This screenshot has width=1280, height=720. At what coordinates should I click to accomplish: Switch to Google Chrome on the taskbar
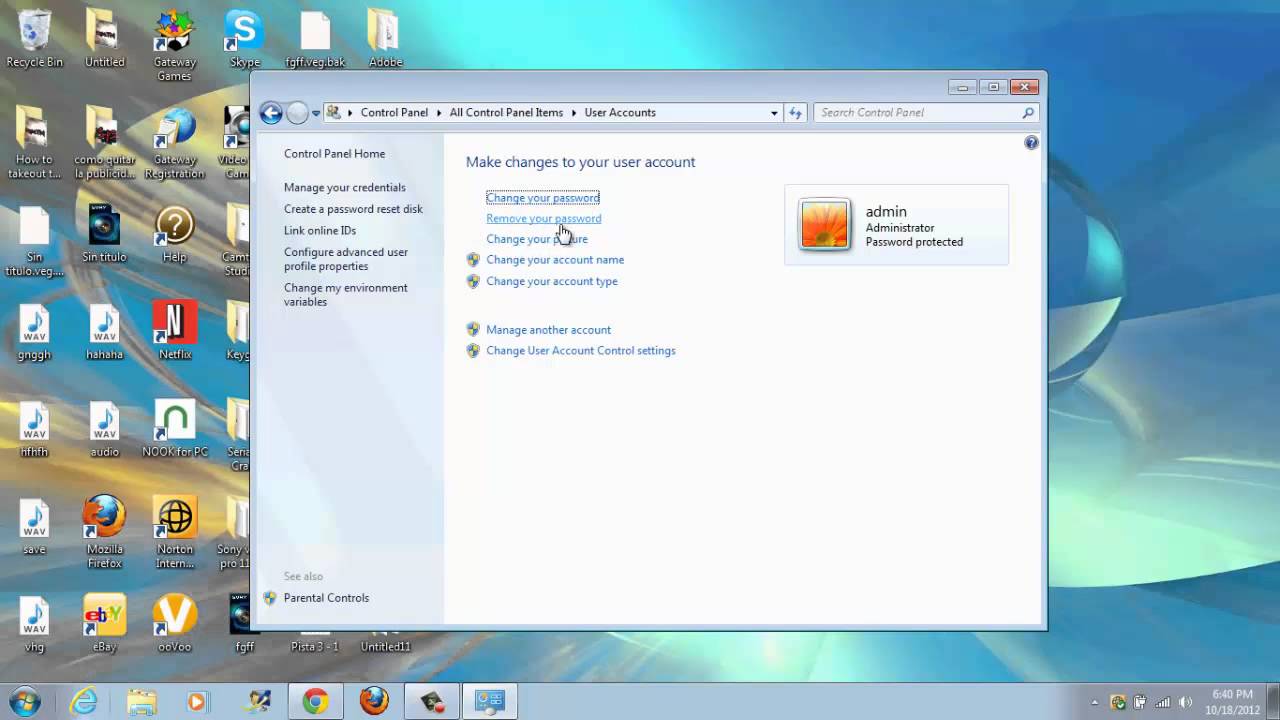[x=315, y=702]
